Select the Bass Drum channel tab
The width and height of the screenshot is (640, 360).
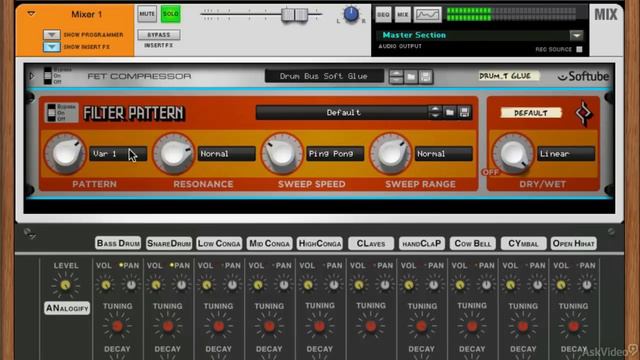(118, 243)
